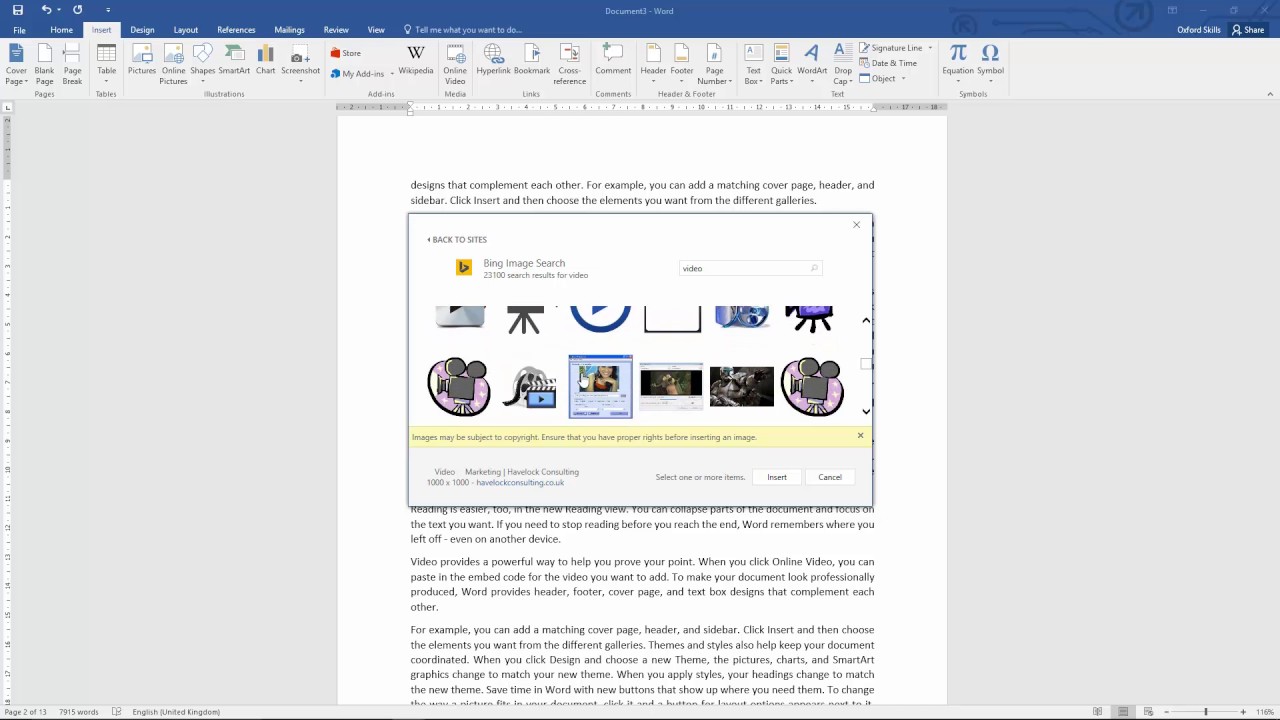Click the Undo arrow icon
Screen dimensions: 1280x720
(46, 10)
